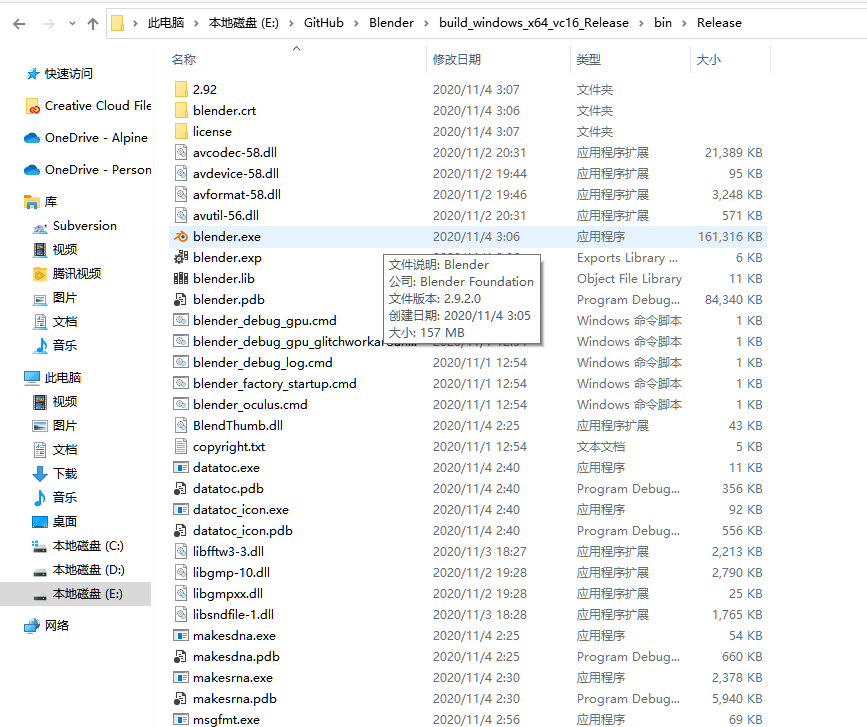
Task: Sort by 类型 column header
Action: 588,60
